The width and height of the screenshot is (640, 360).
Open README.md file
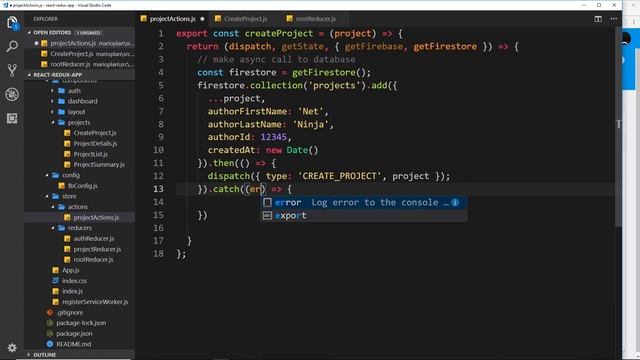point(73,344)
